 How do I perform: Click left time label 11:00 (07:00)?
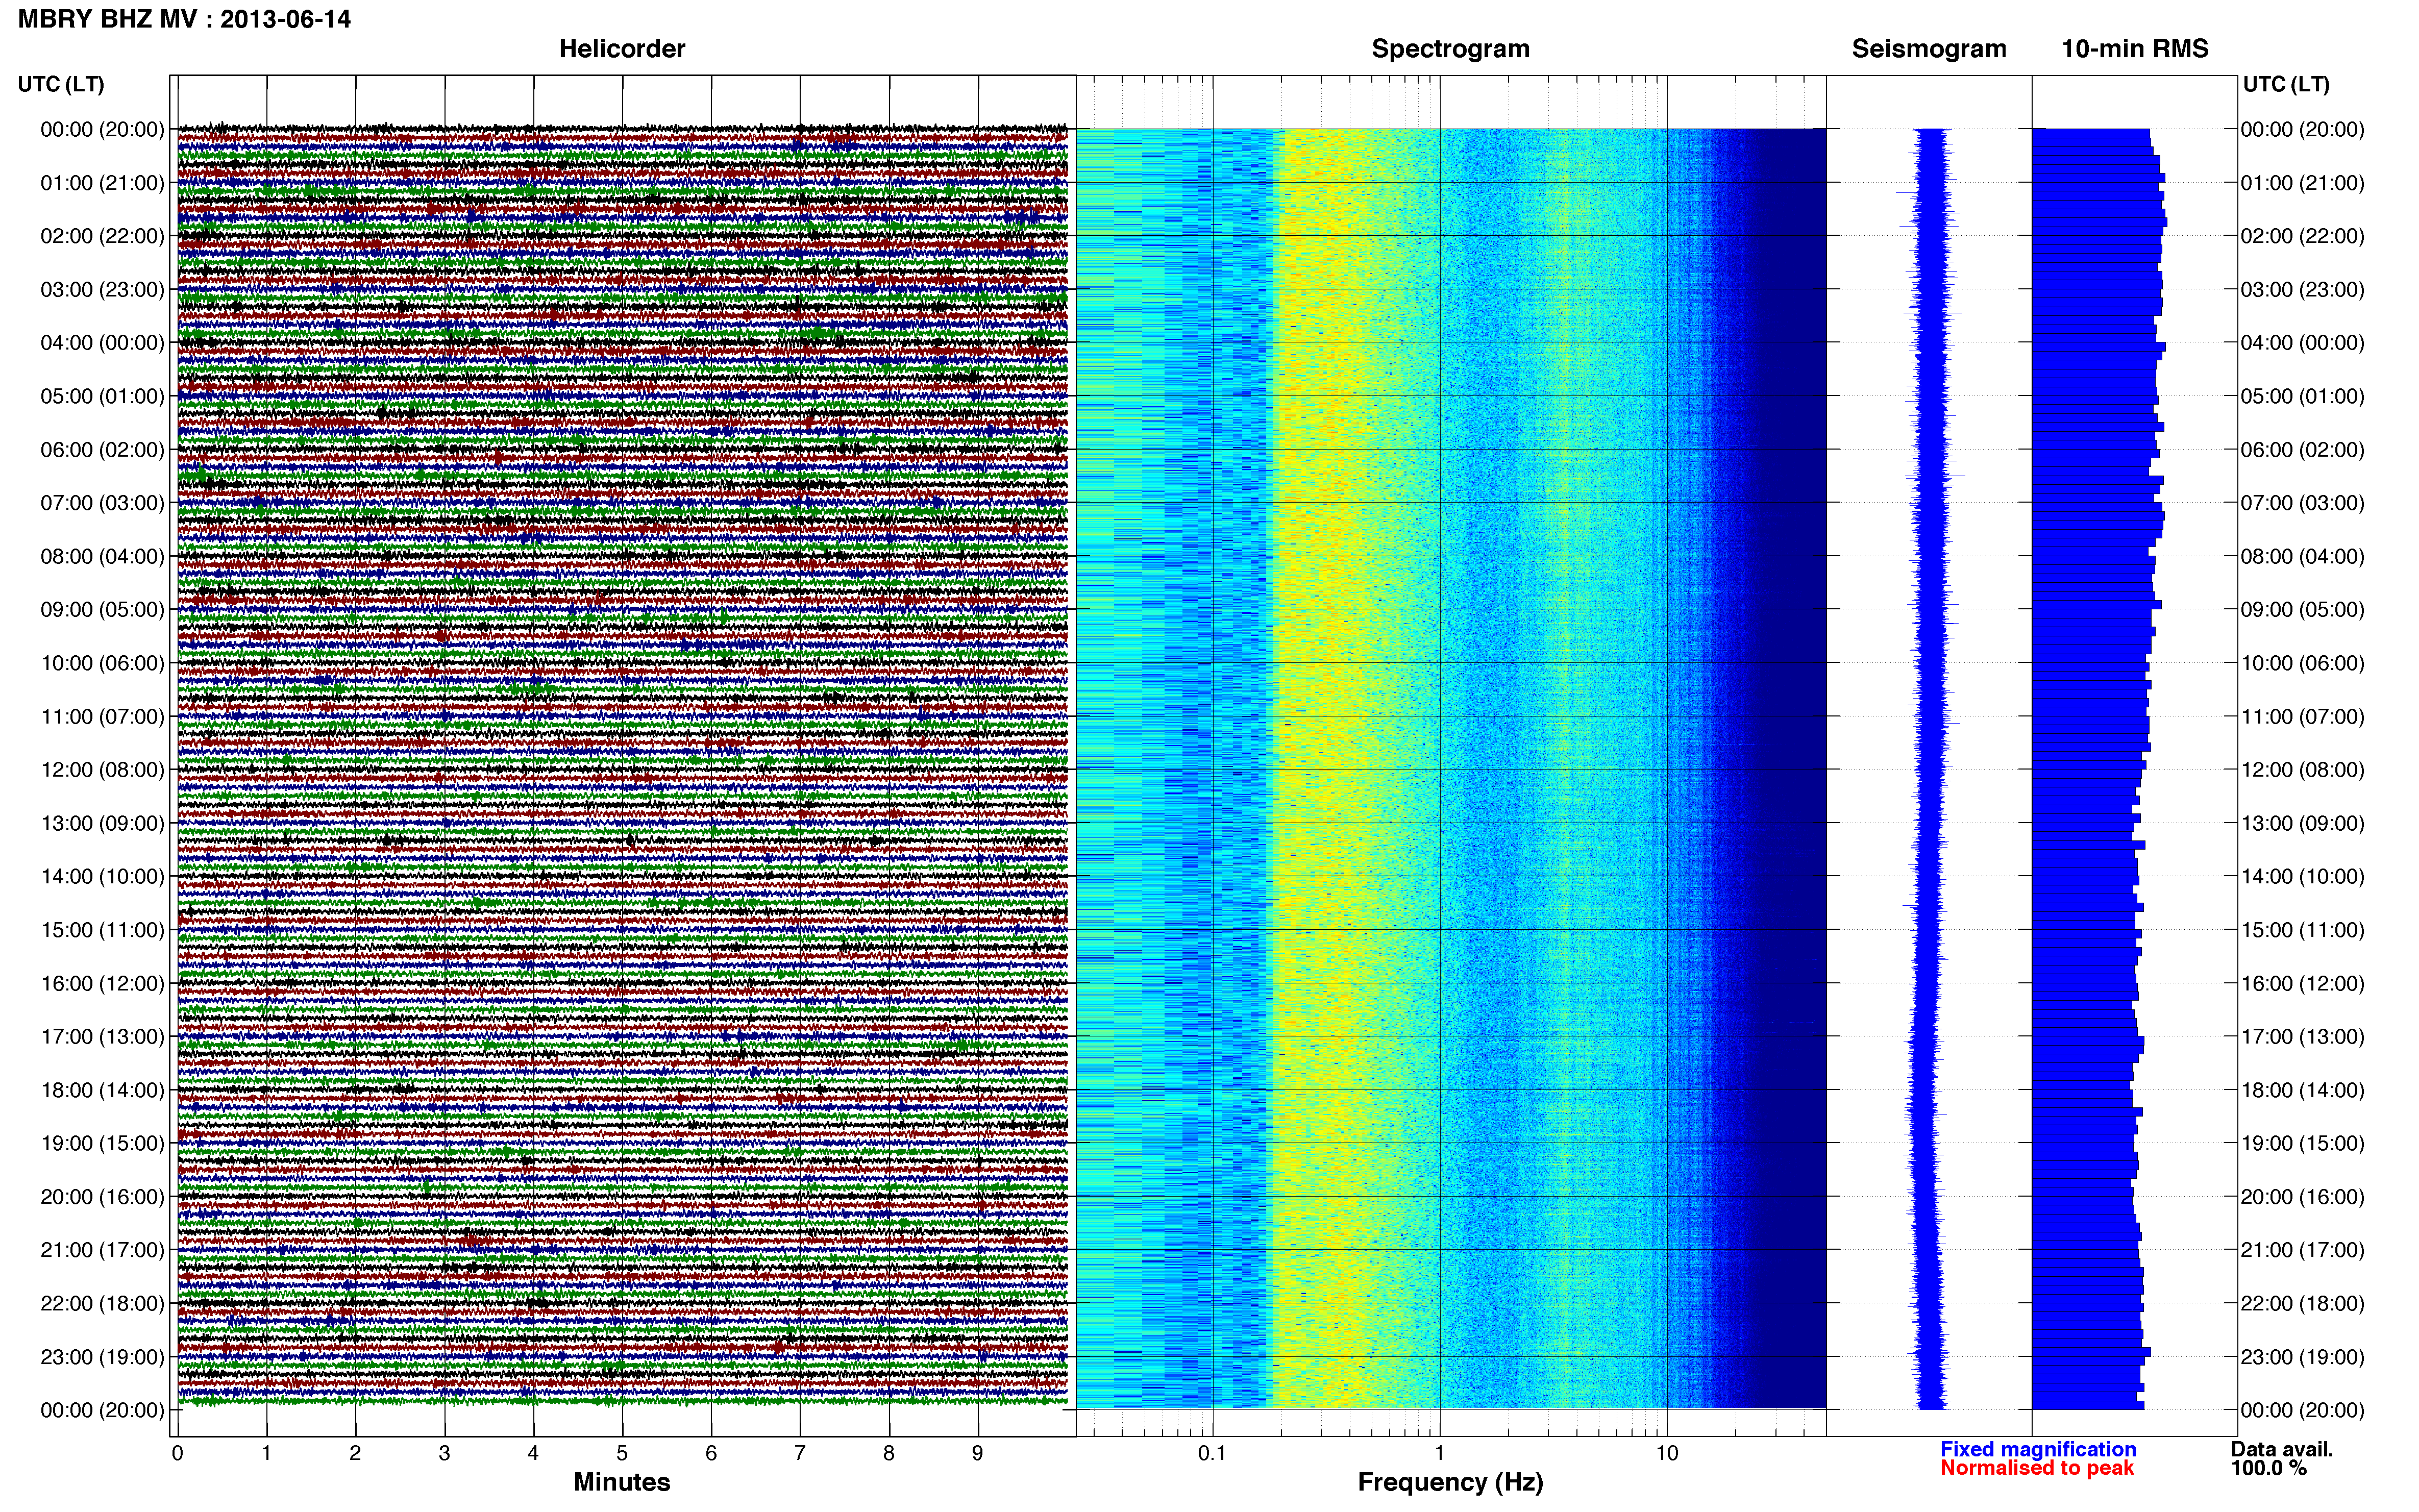tap(102, 717)
